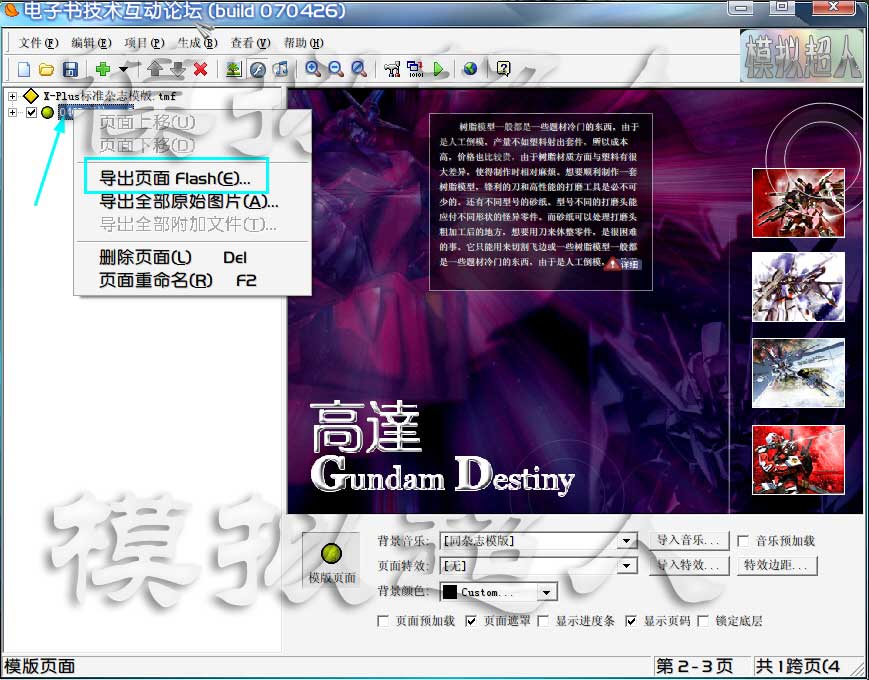Click the red warning 详细 icon in preview text

point(623,264)
